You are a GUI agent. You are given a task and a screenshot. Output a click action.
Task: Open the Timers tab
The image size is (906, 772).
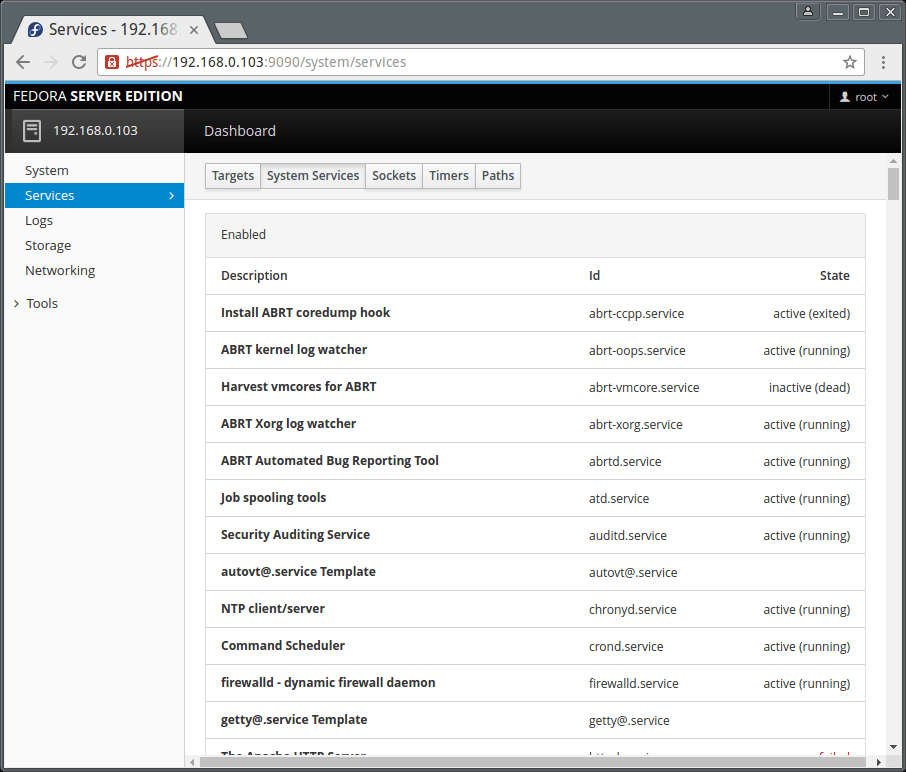(449, 176)
